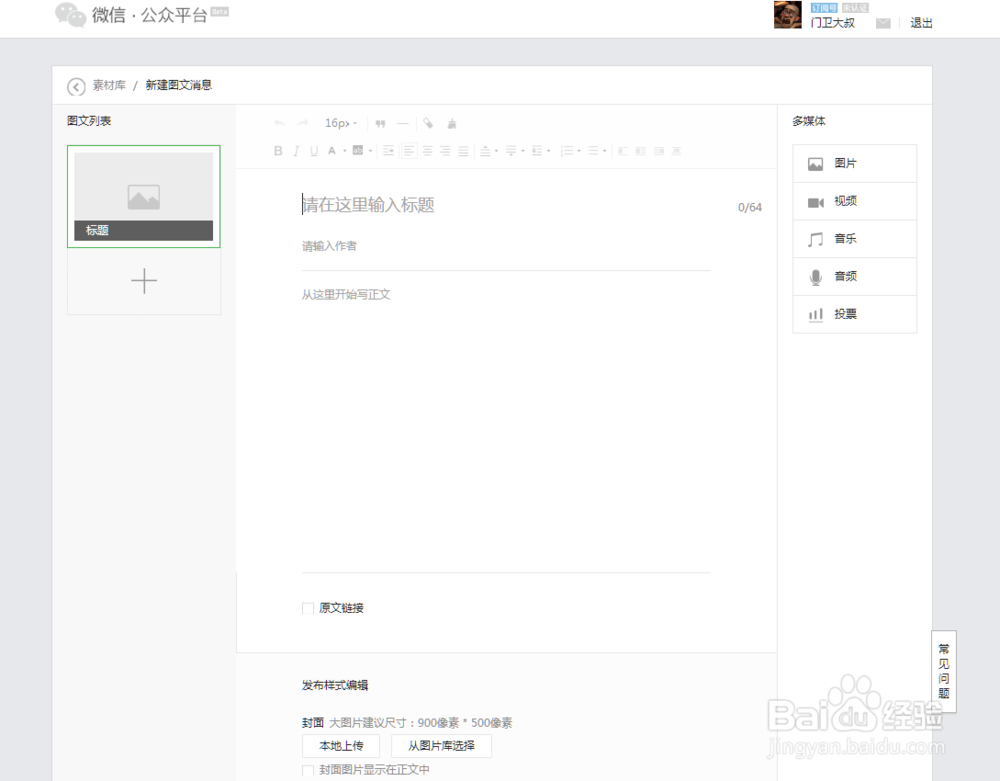Click the 本地上传 upload button
This screenshot has width=1000, height=781.
tap(339, 745)
